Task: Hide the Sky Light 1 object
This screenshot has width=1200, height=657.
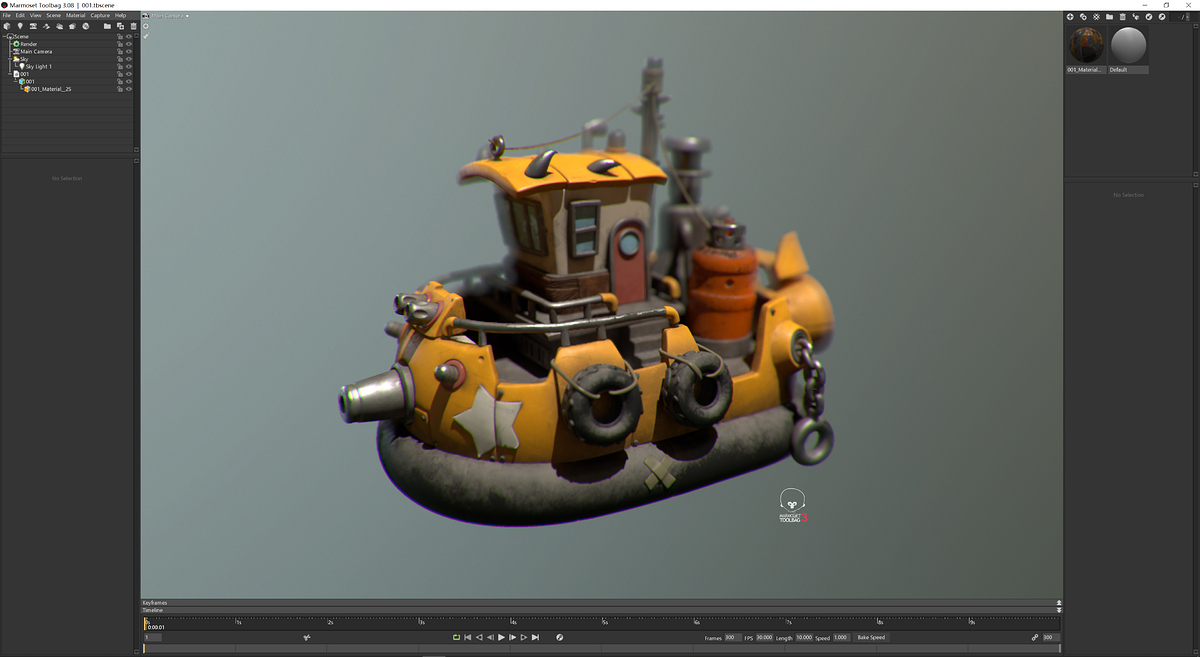Action: click(x=129, y=67)
